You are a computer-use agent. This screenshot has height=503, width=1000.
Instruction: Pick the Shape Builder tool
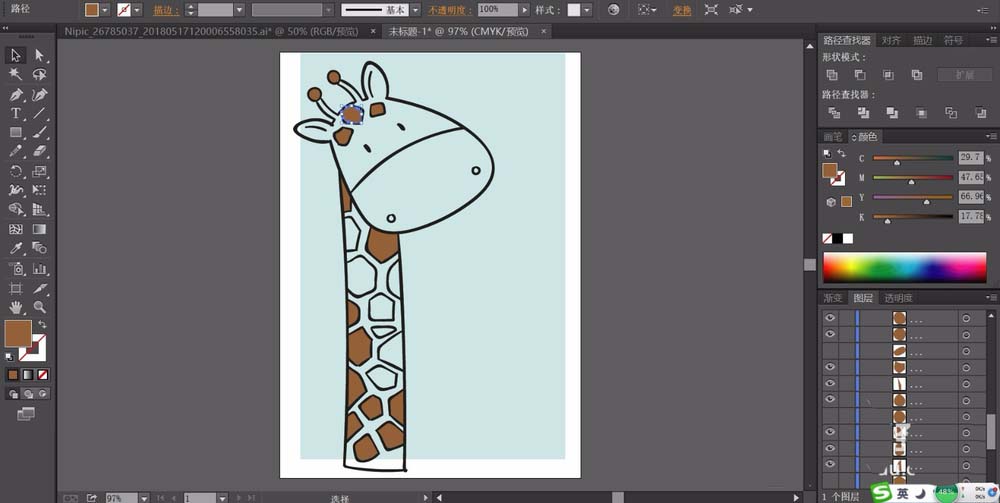pos(15,209)
